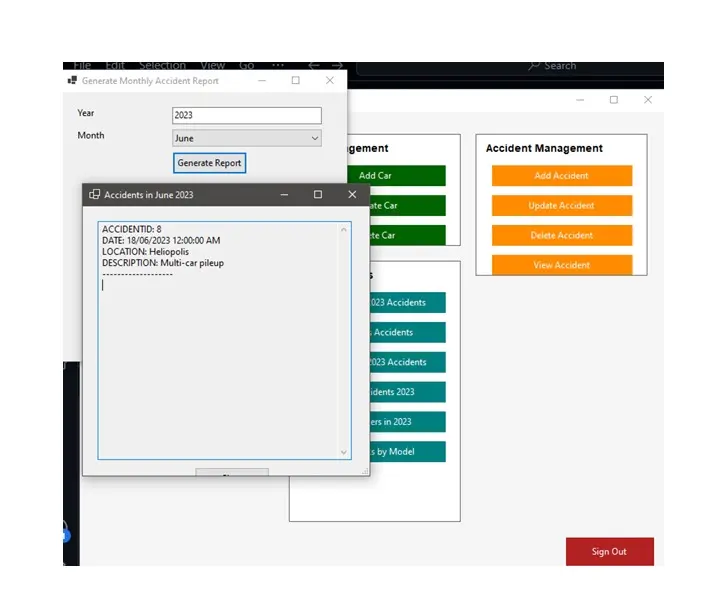
Task: Click the Update Accident button
Action: [x=562, y=206]
